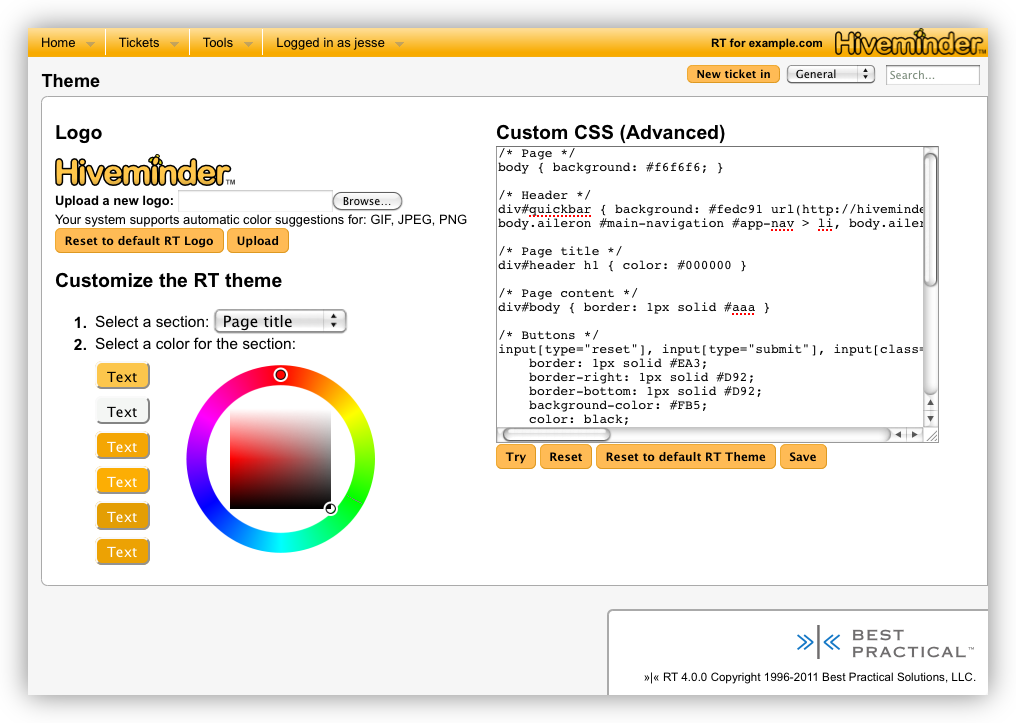Click the CSS editor scroll left arrow

[x=899, y=435]
